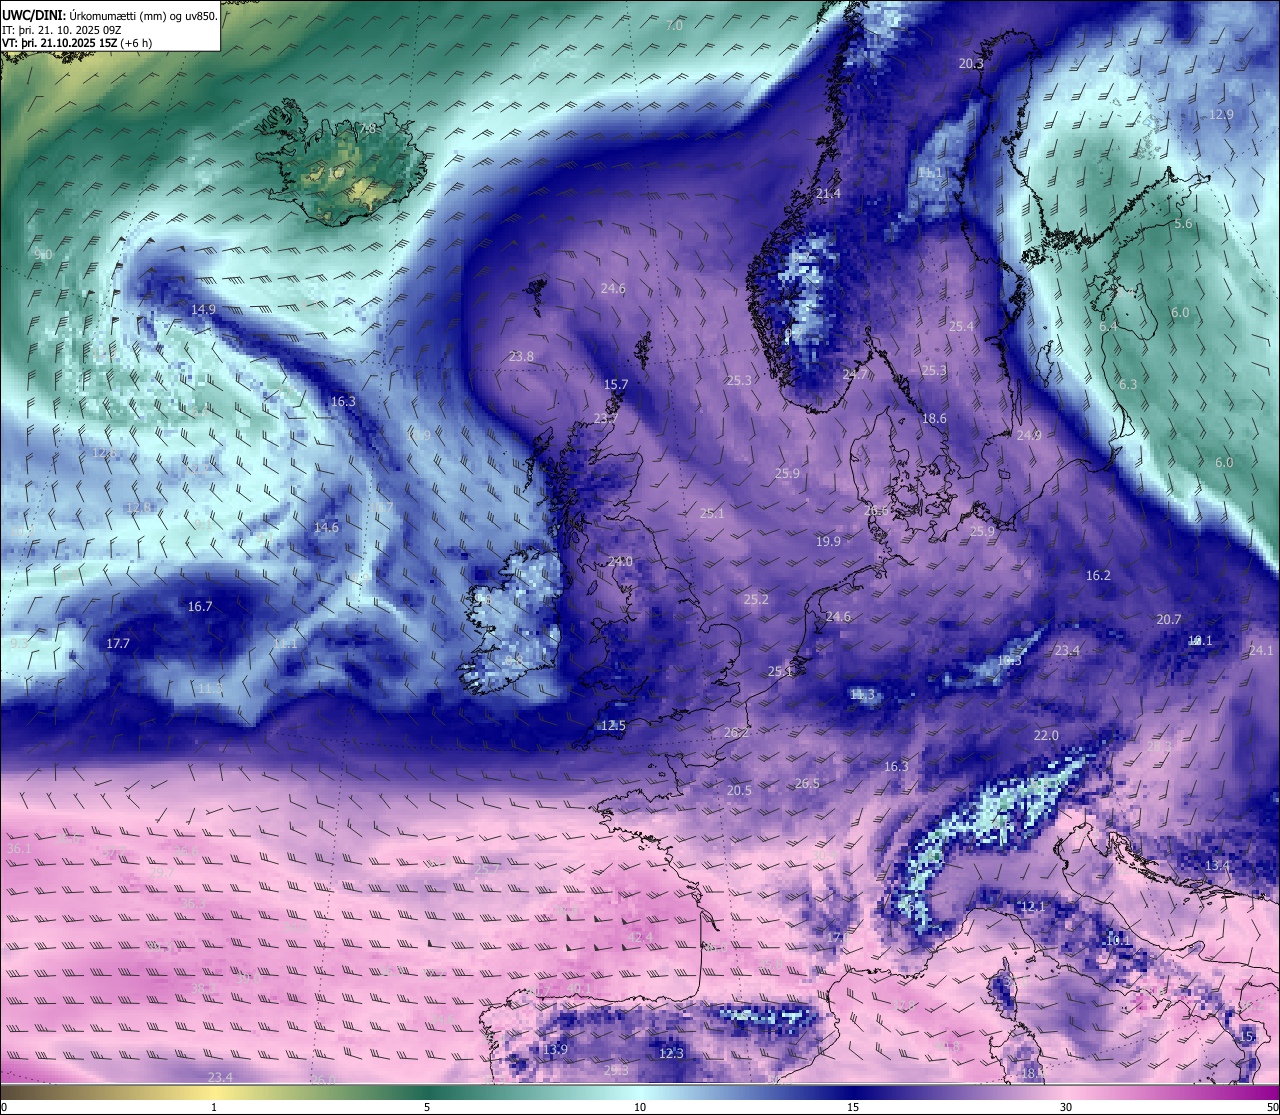Click the 26.5 value over northern France
This screenshot has height=1115, width=1280.
tap(807, 784)
